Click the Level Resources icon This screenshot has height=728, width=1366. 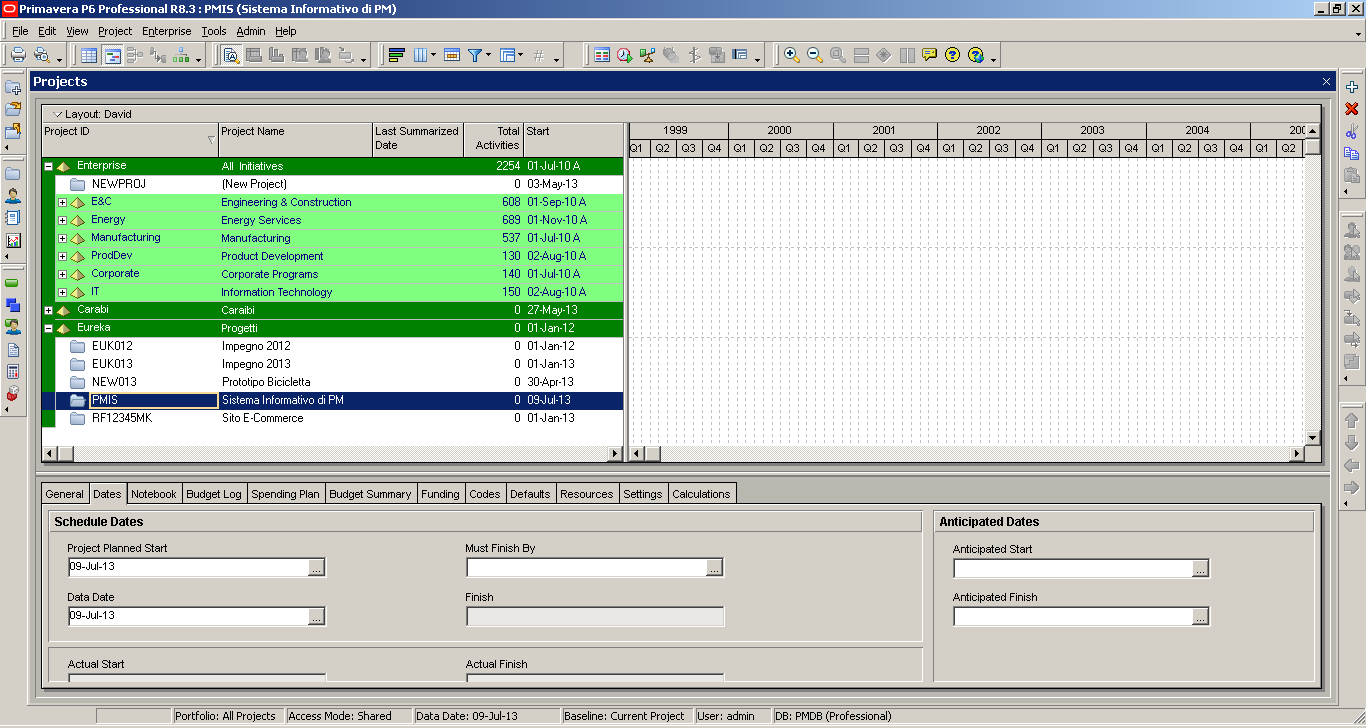[647, 56]
